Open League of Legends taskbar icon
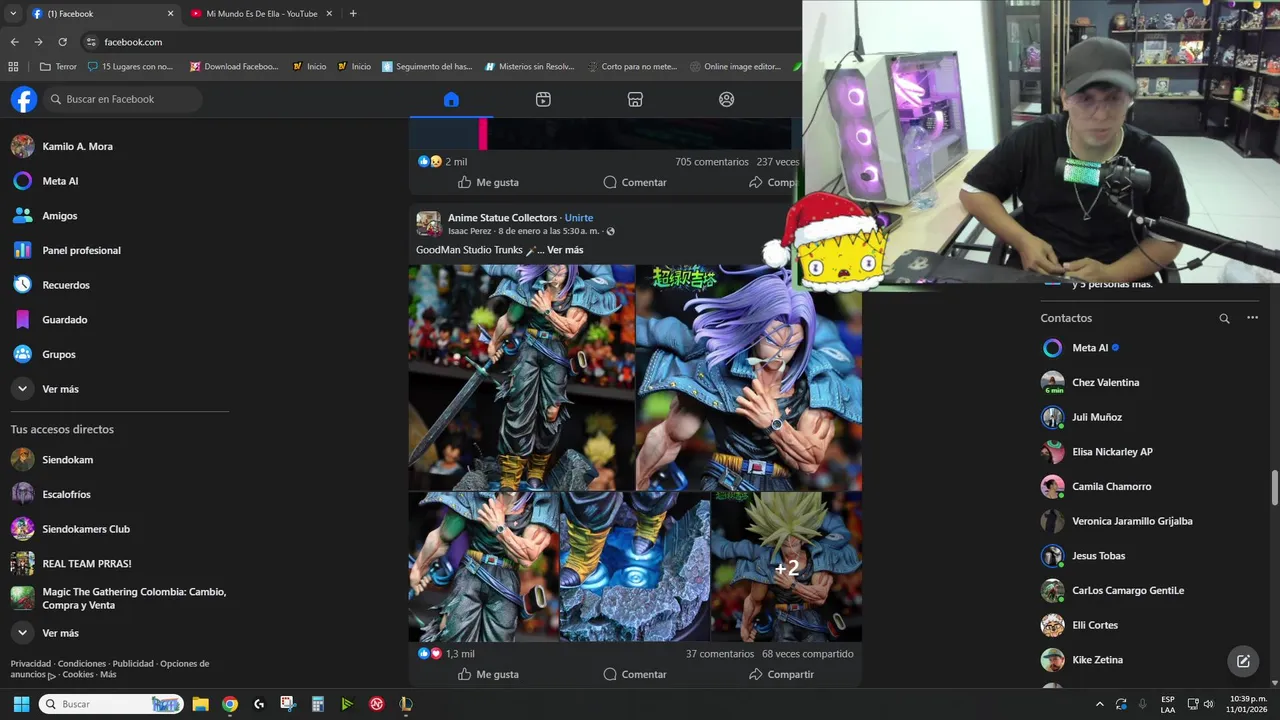The image size is (1280, 720). coord(405,704)
